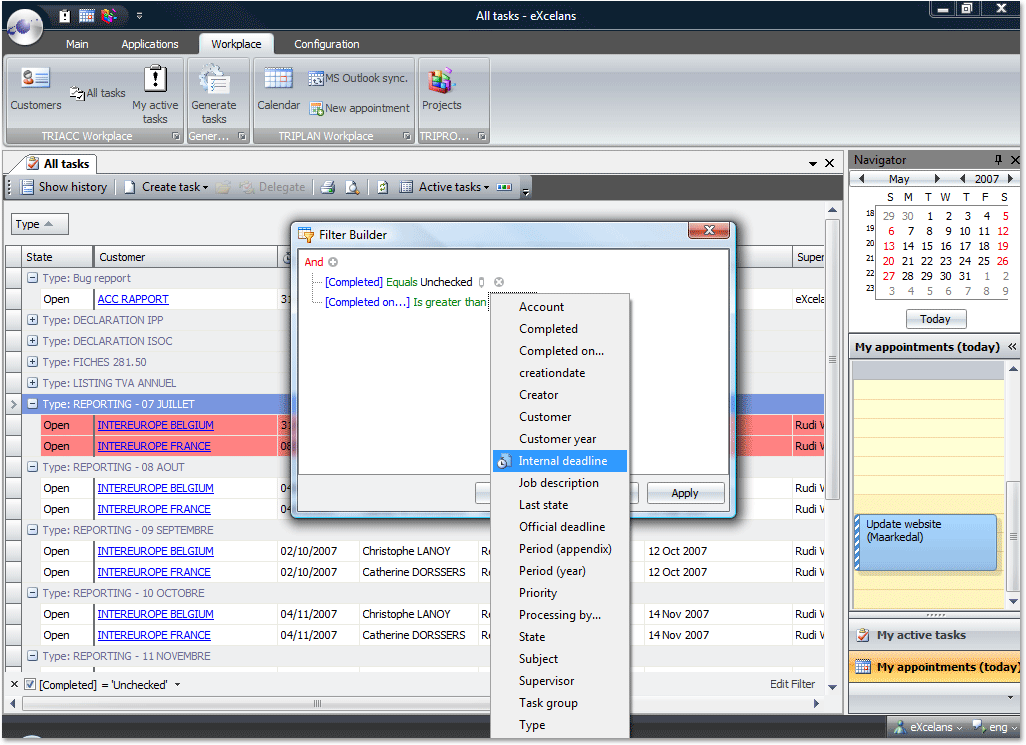Open Projects in the ribbon
Screen dimensions: 1026x745
[441, 88]
